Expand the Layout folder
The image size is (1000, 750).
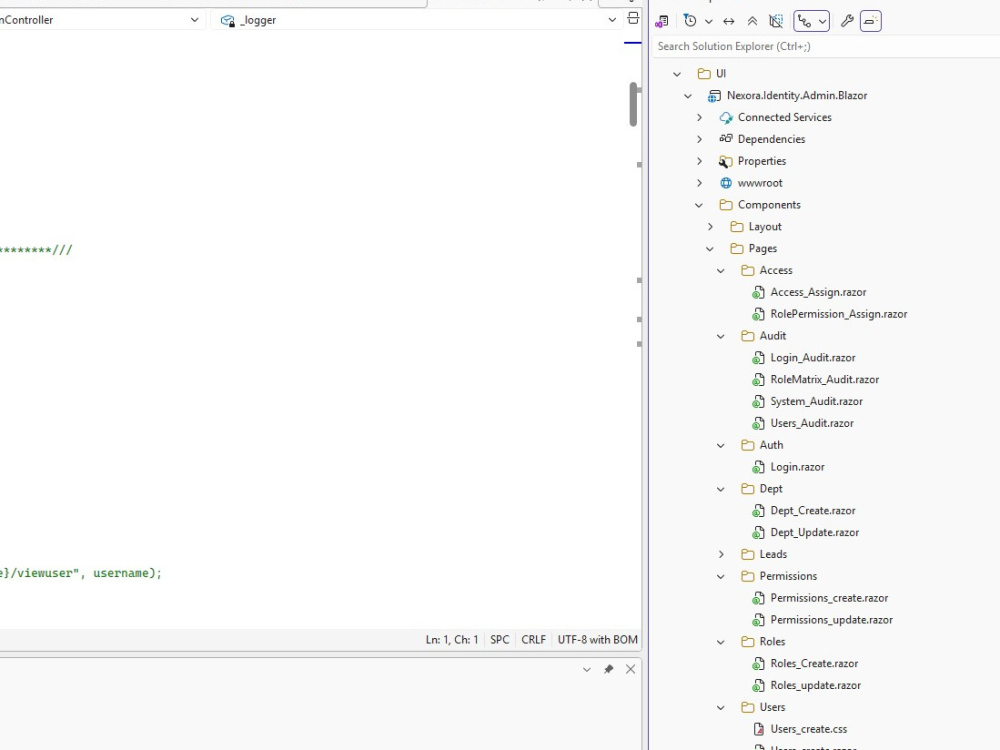pyautogui.click(x=710, y=226)
